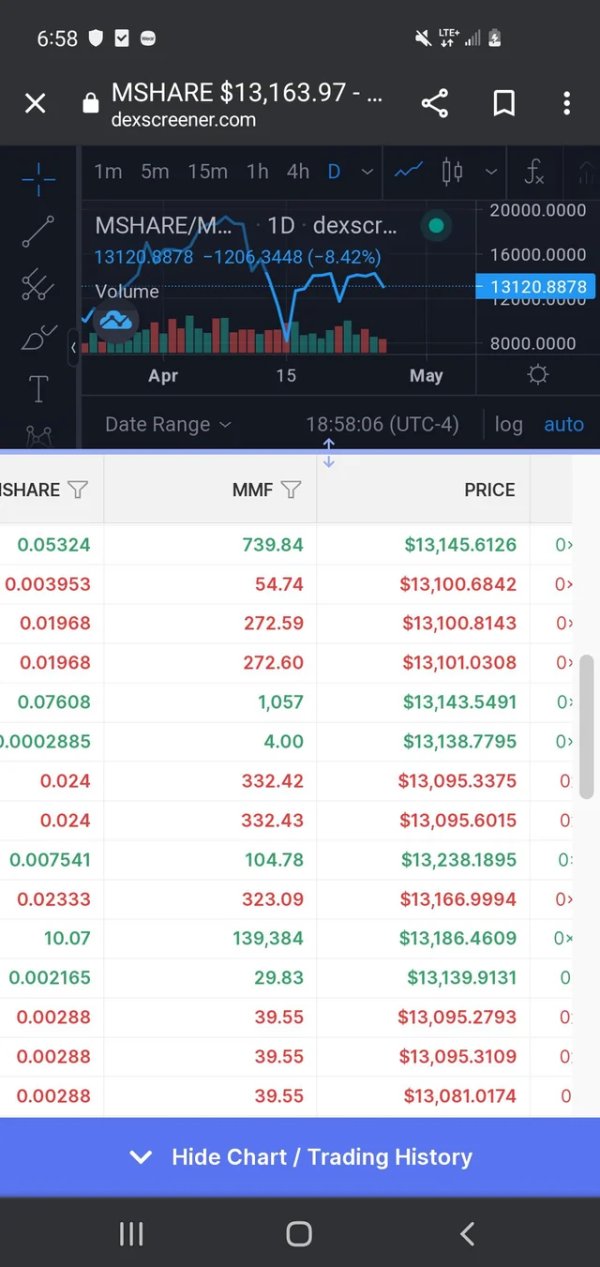Pick the brush drawing tool

pos(38,338)
